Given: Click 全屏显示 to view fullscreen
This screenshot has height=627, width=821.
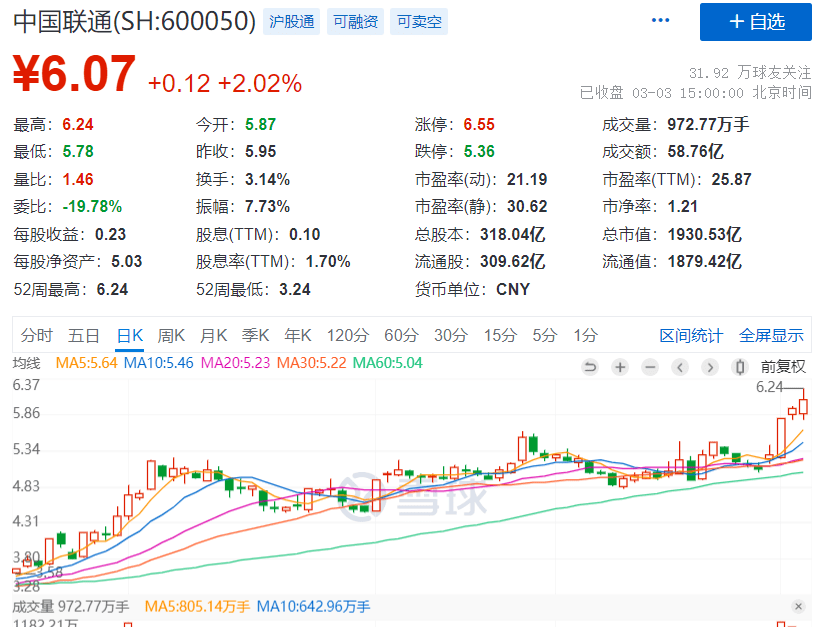Looking at the screenshot, I should point(771,335).
